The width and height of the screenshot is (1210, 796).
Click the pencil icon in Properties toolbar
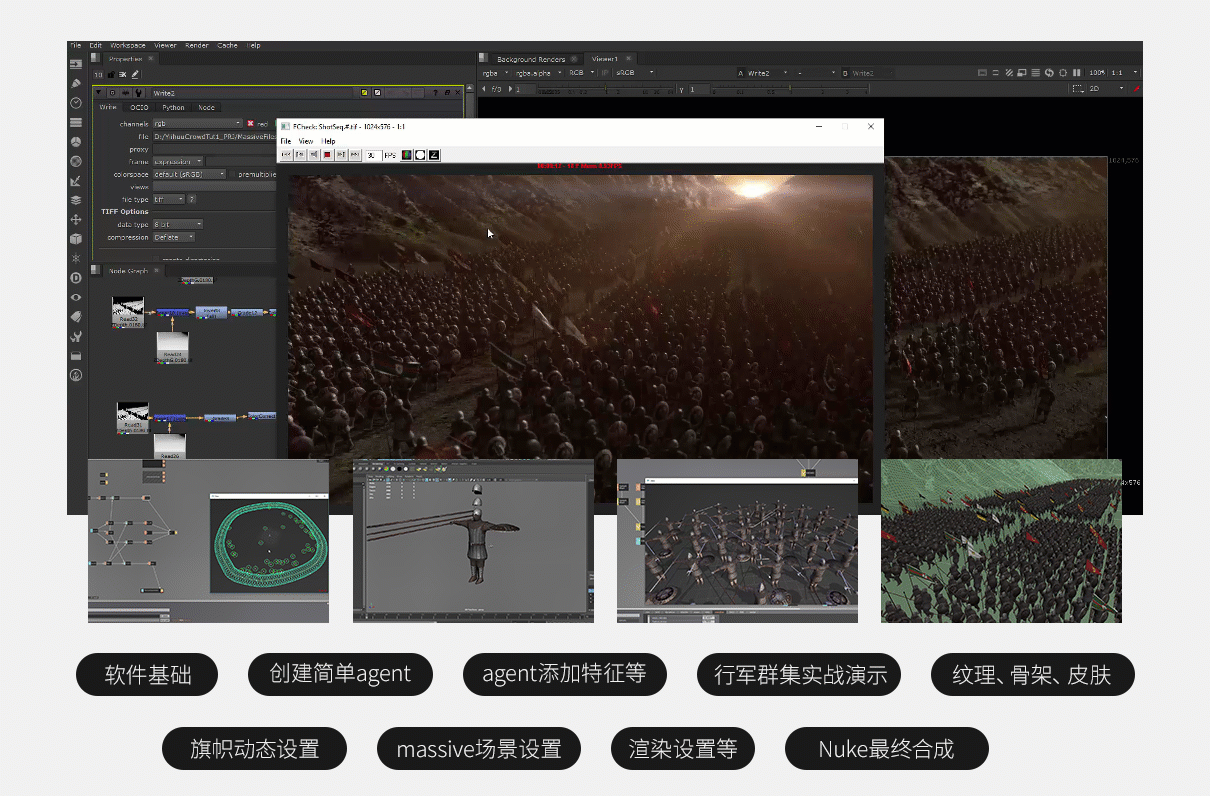(x=136, y=74)
